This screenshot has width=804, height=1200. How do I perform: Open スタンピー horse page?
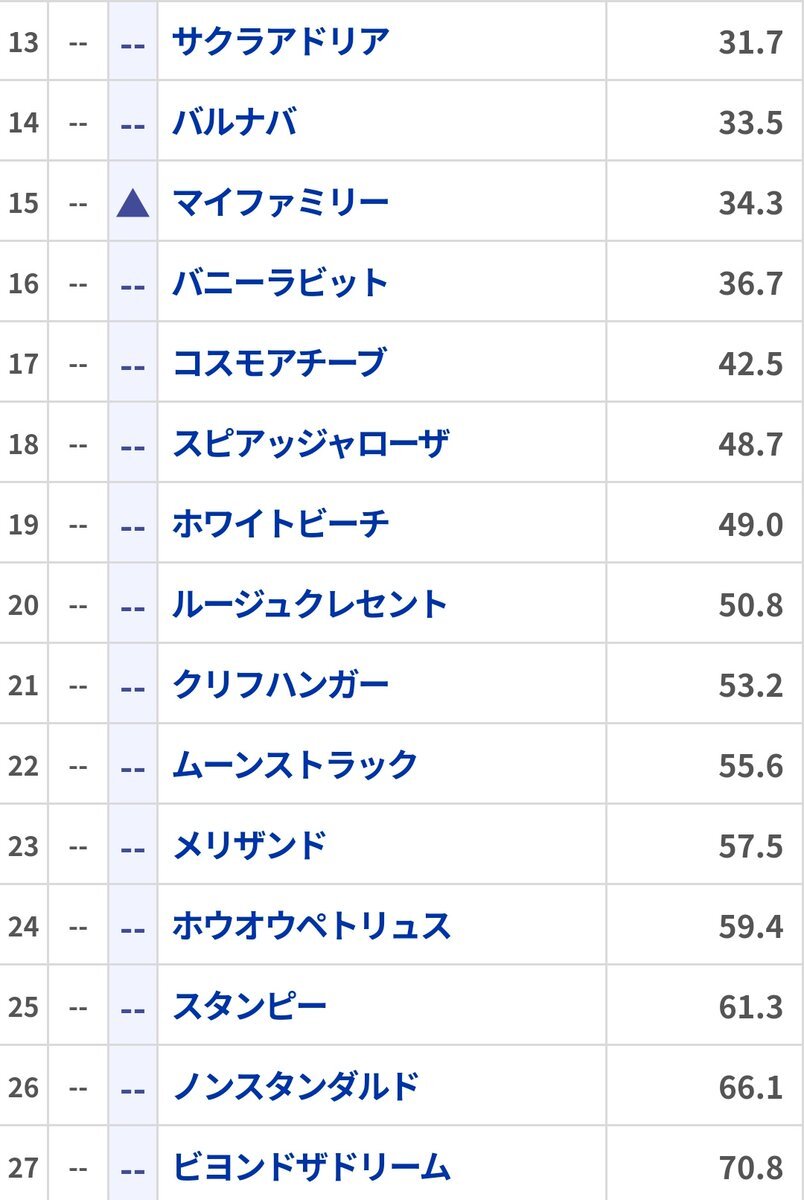(x=250, y=1006)
